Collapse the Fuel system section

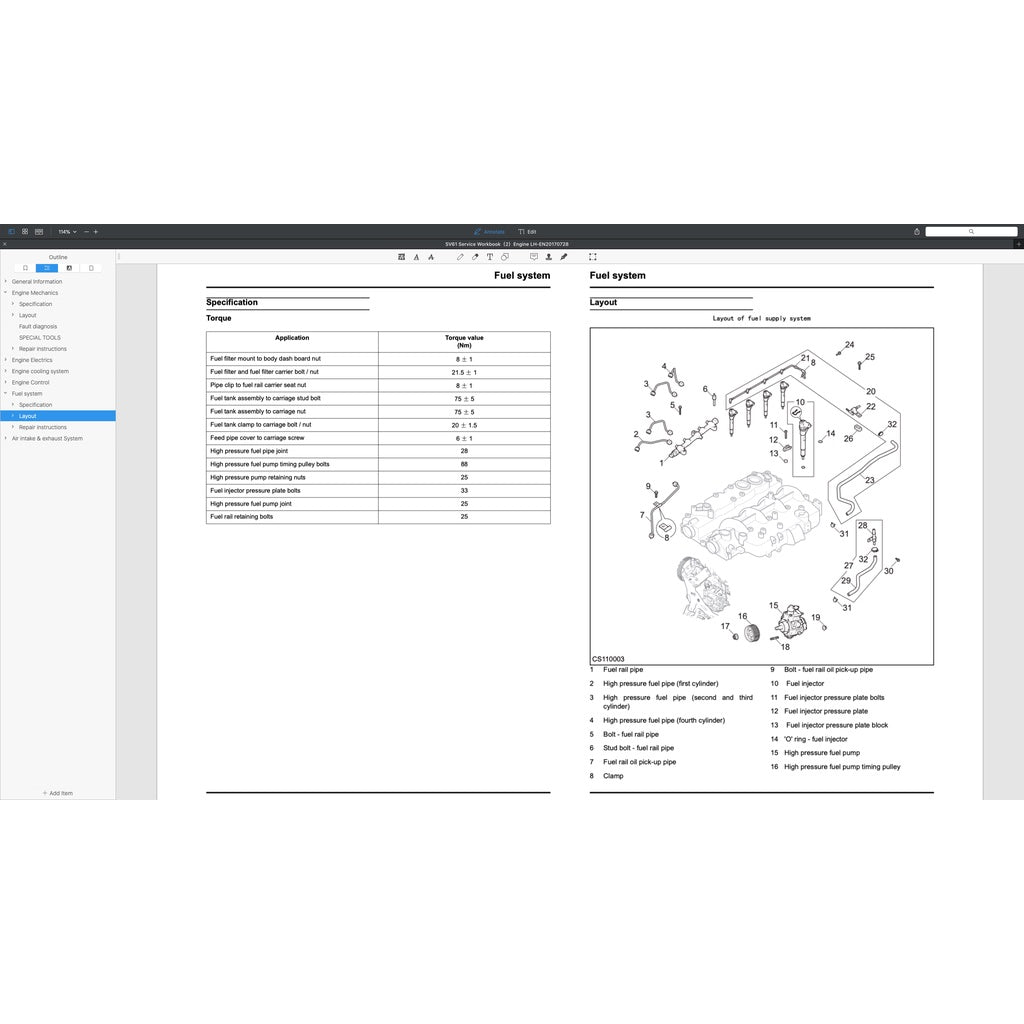pyautogui.click(x=5, y=393)
